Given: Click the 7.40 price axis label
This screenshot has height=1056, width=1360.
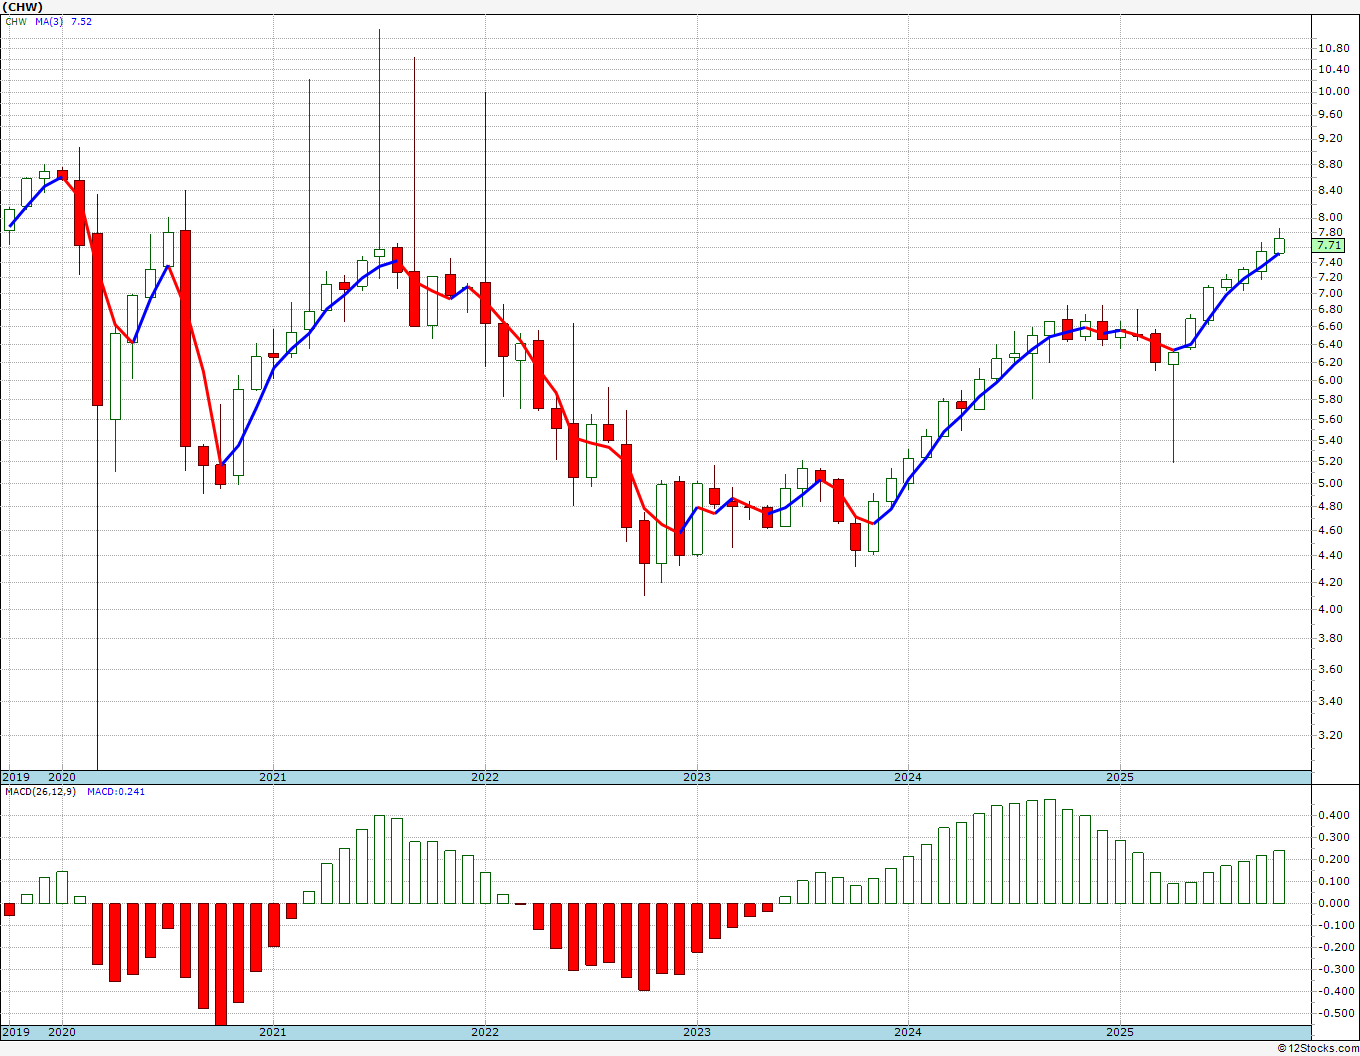Looking at the screenshot, I should (1330, 262).
